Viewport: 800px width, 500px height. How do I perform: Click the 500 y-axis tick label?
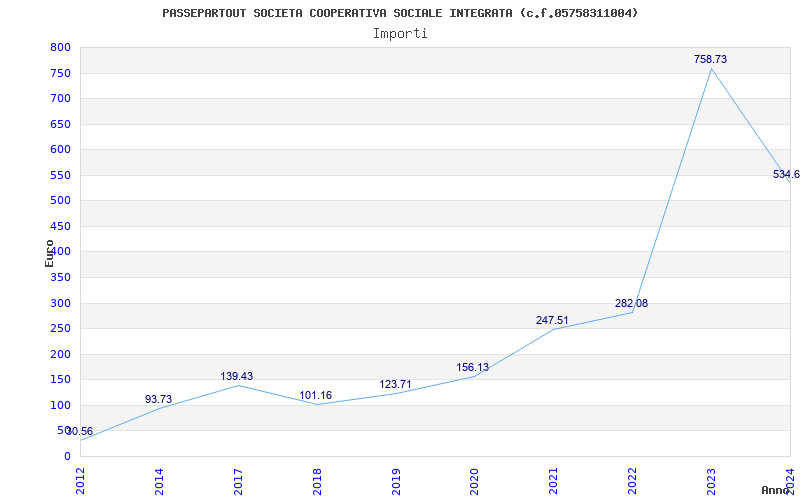pos(60,201)
